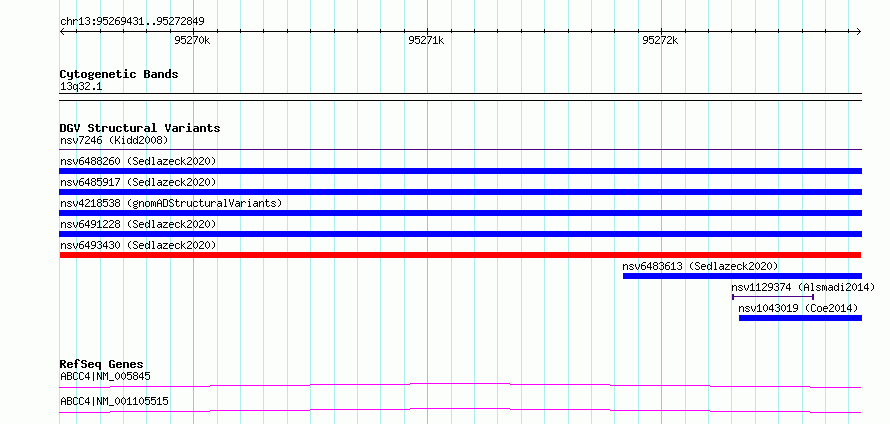This screenshot has width=890, height=424.
Task: Select the nsv6491228 blue variant bar
Action: (460, 234)
